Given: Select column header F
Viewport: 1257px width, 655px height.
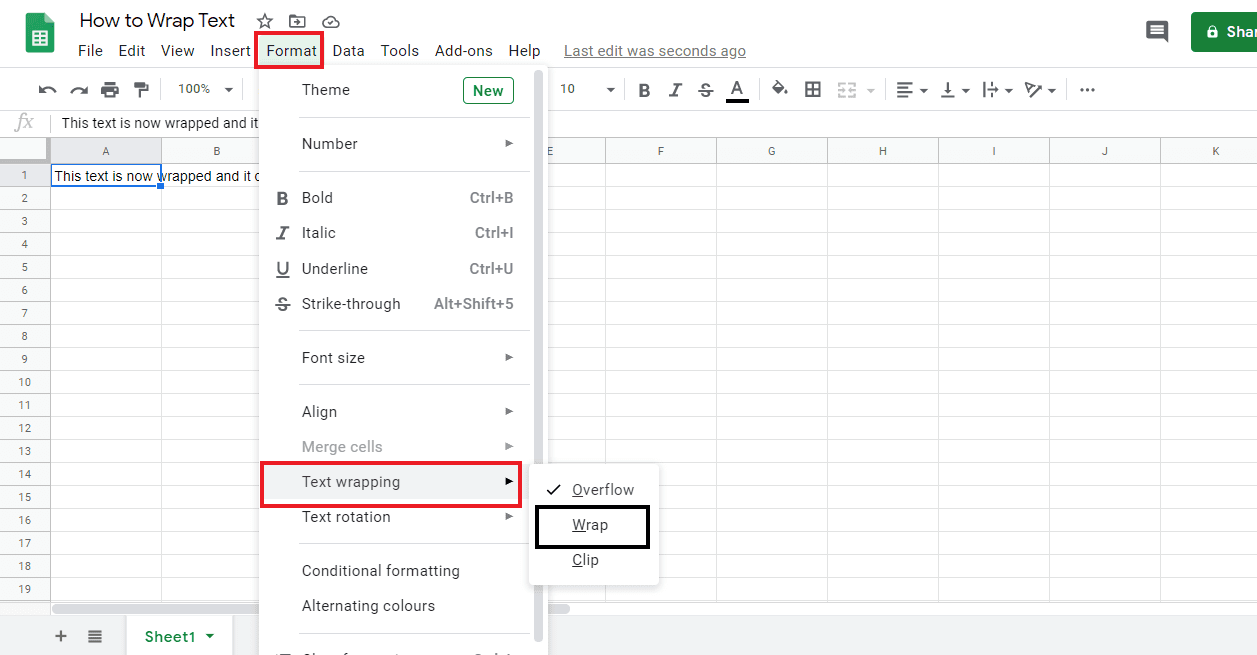Looking at the screenshot, I should [x=661, y=151].
